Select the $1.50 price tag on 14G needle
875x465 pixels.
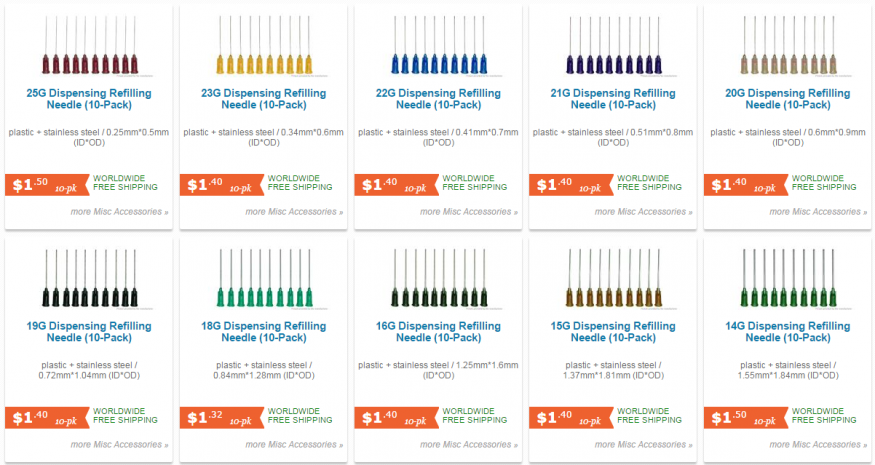click(x=746, y=418)
